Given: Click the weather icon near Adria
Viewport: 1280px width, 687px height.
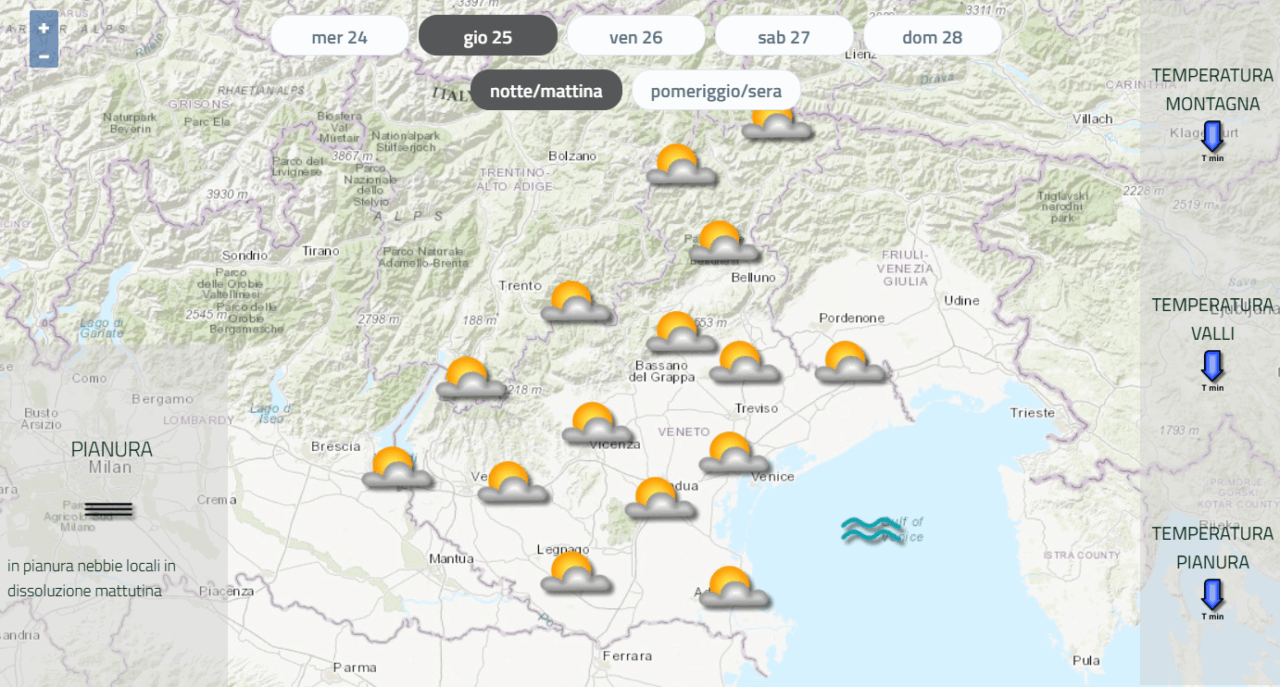Looking at the screenshot, I should point(734,588).
